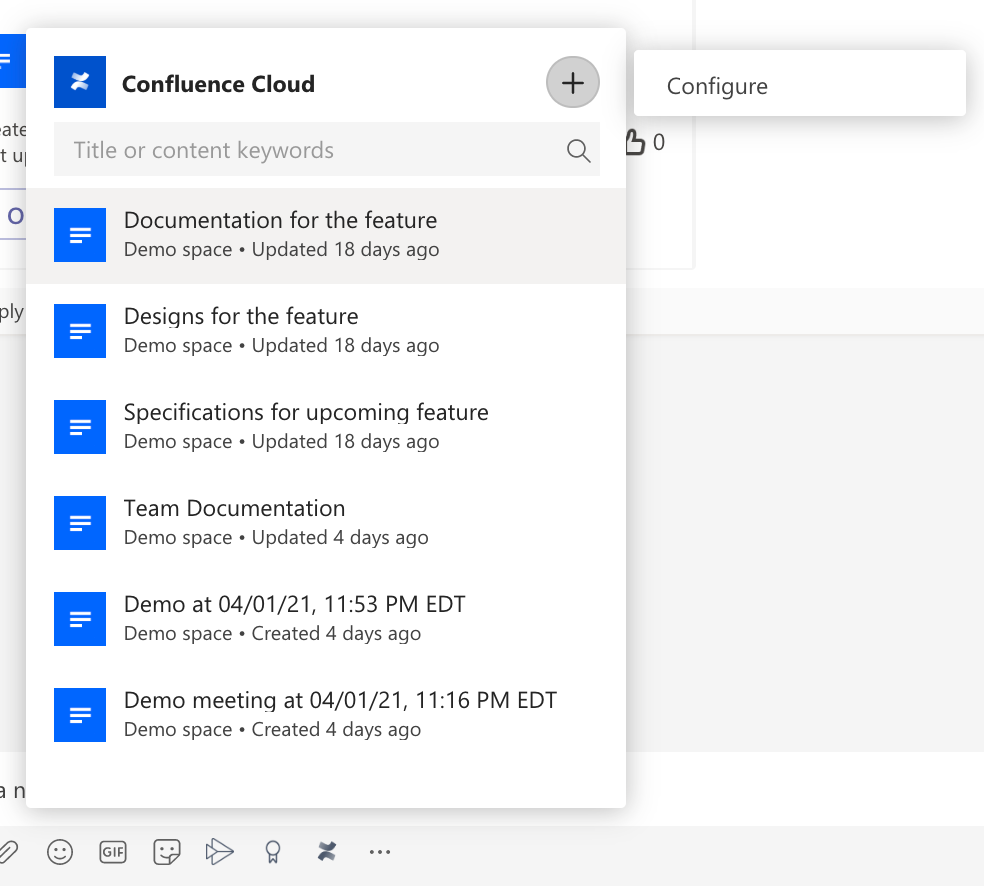
Task: Open the GIF picker
Action: tap(113, 852)
